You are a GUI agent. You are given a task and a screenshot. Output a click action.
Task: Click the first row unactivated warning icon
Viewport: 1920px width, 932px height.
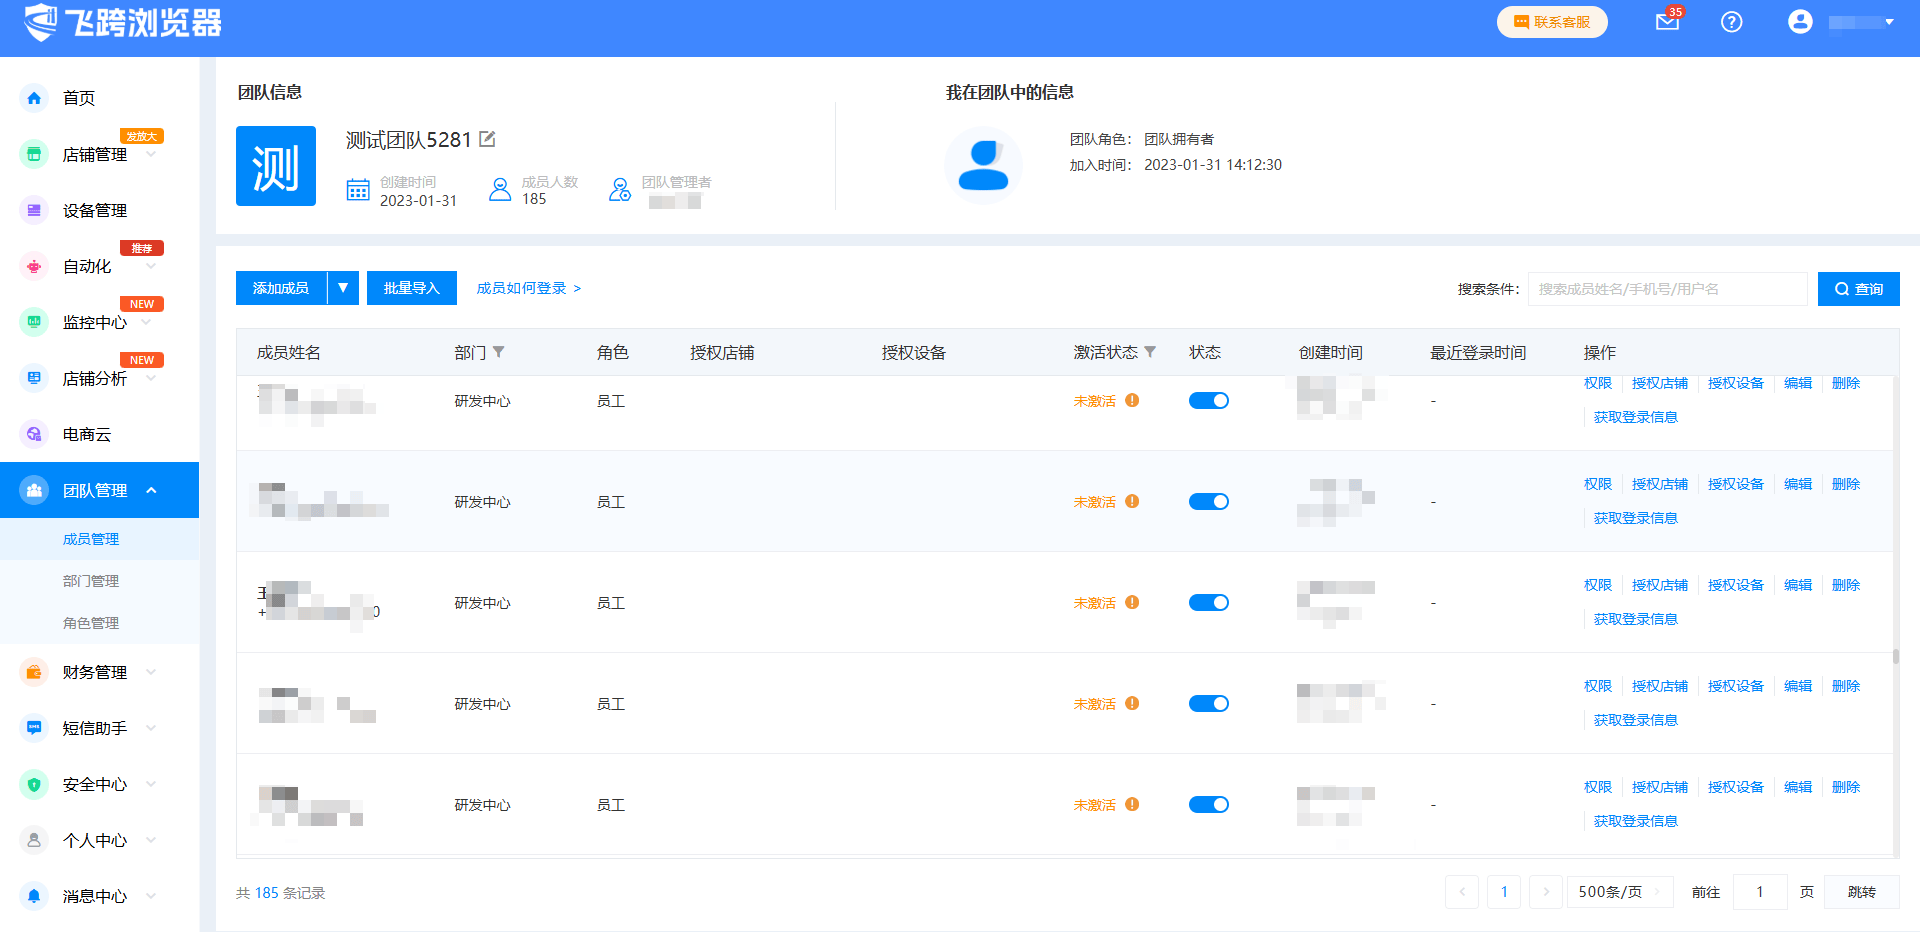coord(1132,400)
